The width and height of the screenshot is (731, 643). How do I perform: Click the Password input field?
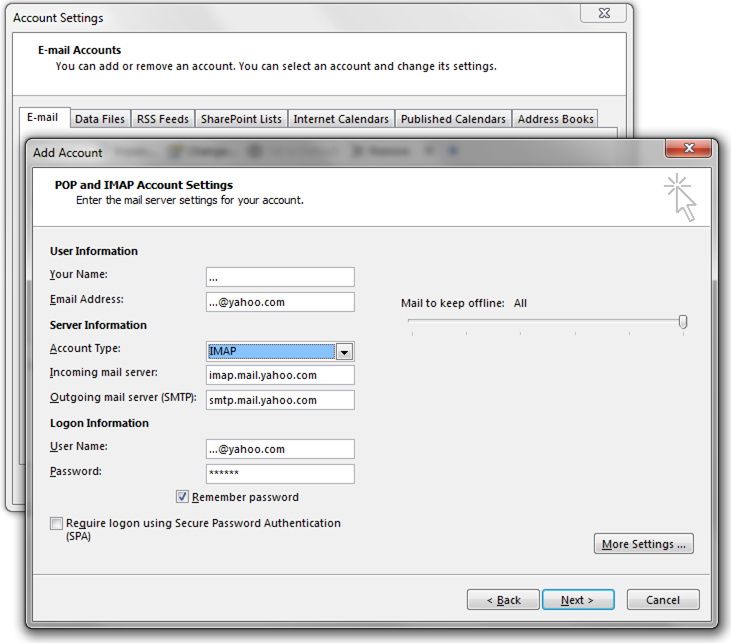click(x=280, y=474)
